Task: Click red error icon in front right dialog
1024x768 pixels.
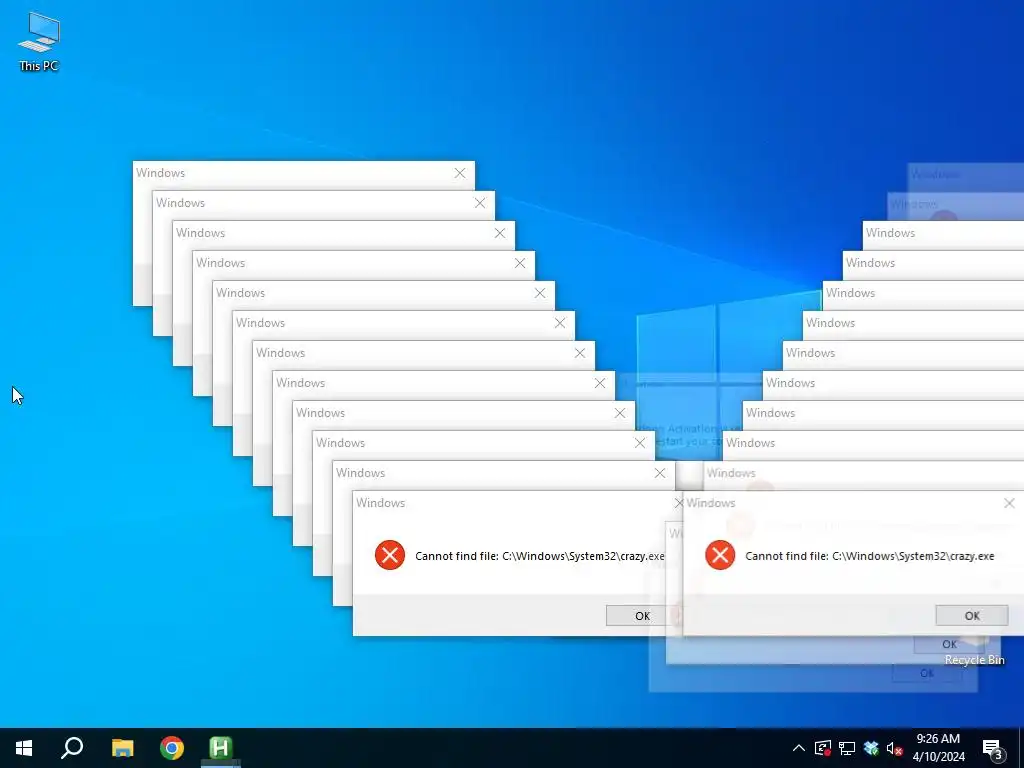Action: [x=720, y=555]
